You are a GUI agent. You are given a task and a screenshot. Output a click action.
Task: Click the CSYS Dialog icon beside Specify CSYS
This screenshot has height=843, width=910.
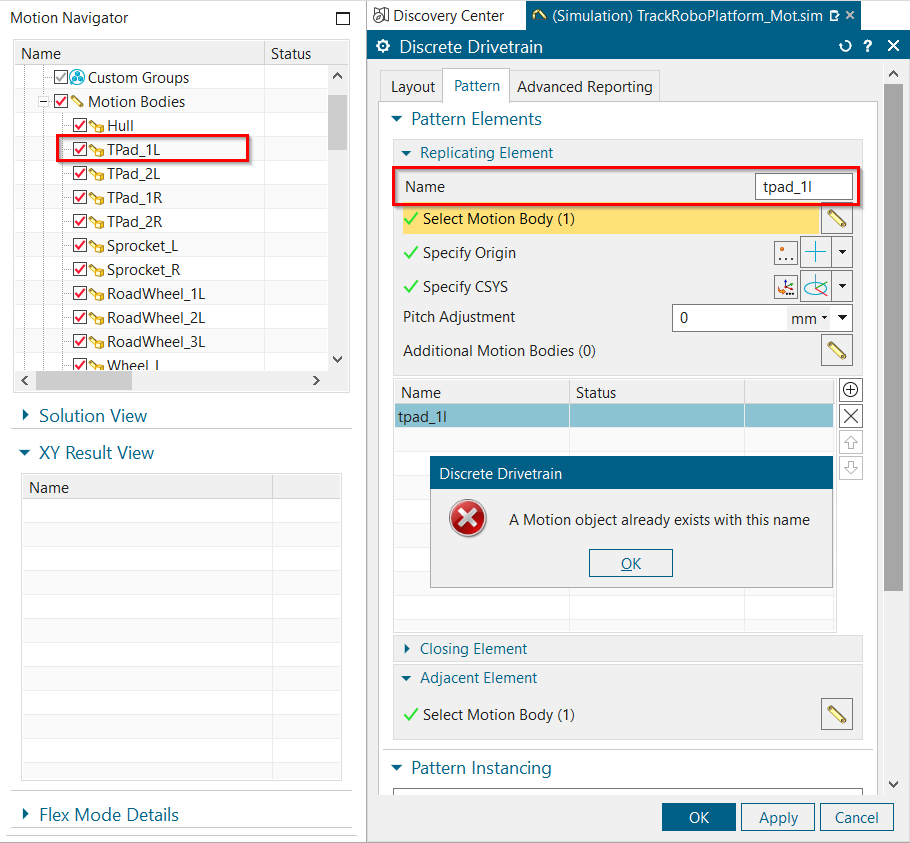pyautogui.click(x=786, y=287)
